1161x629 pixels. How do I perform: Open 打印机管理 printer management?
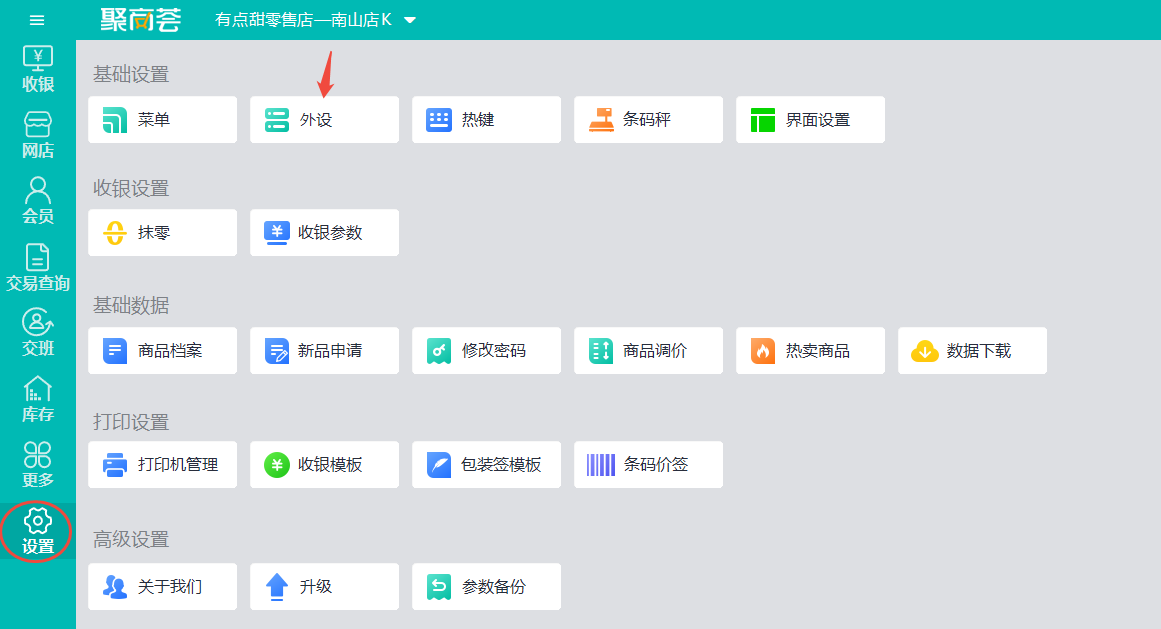[x=162, y=465]
